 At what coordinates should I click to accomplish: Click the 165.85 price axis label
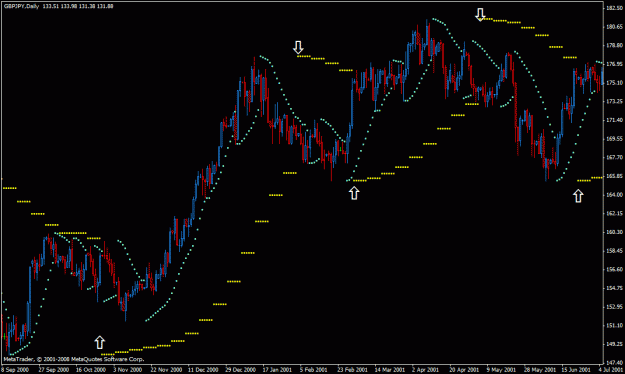click(x=614, y=176)
